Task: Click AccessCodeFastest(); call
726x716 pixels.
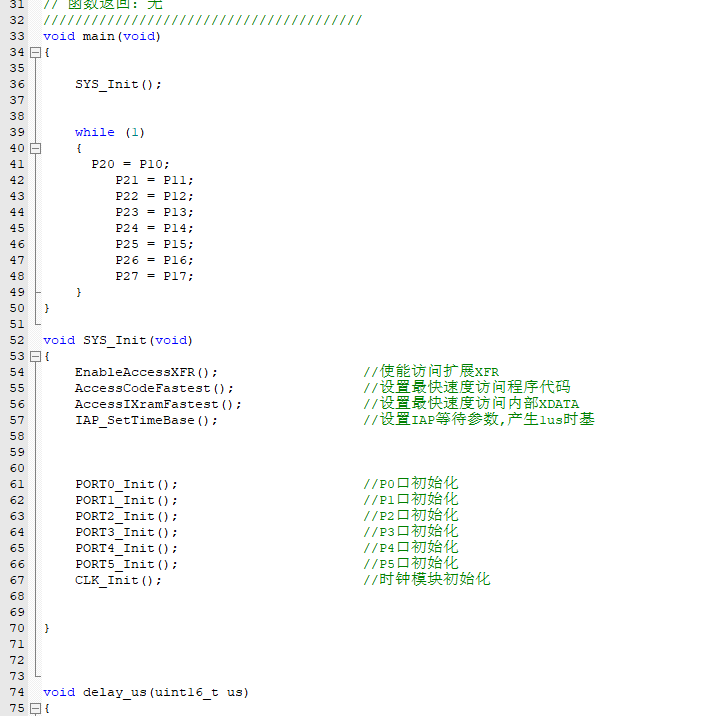Action: [x=154, y=388]
